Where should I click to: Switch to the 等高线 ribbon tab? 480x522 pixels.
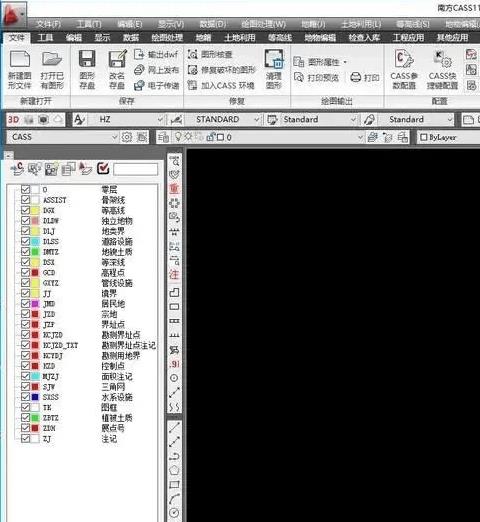pyautogui.click(x=280, y=38)
